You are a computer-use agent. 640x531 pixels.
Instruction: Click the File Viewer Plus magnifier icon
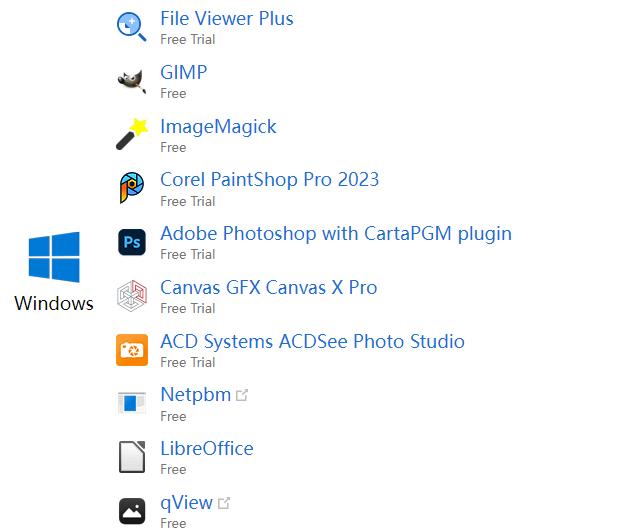(x=132, y=26)
